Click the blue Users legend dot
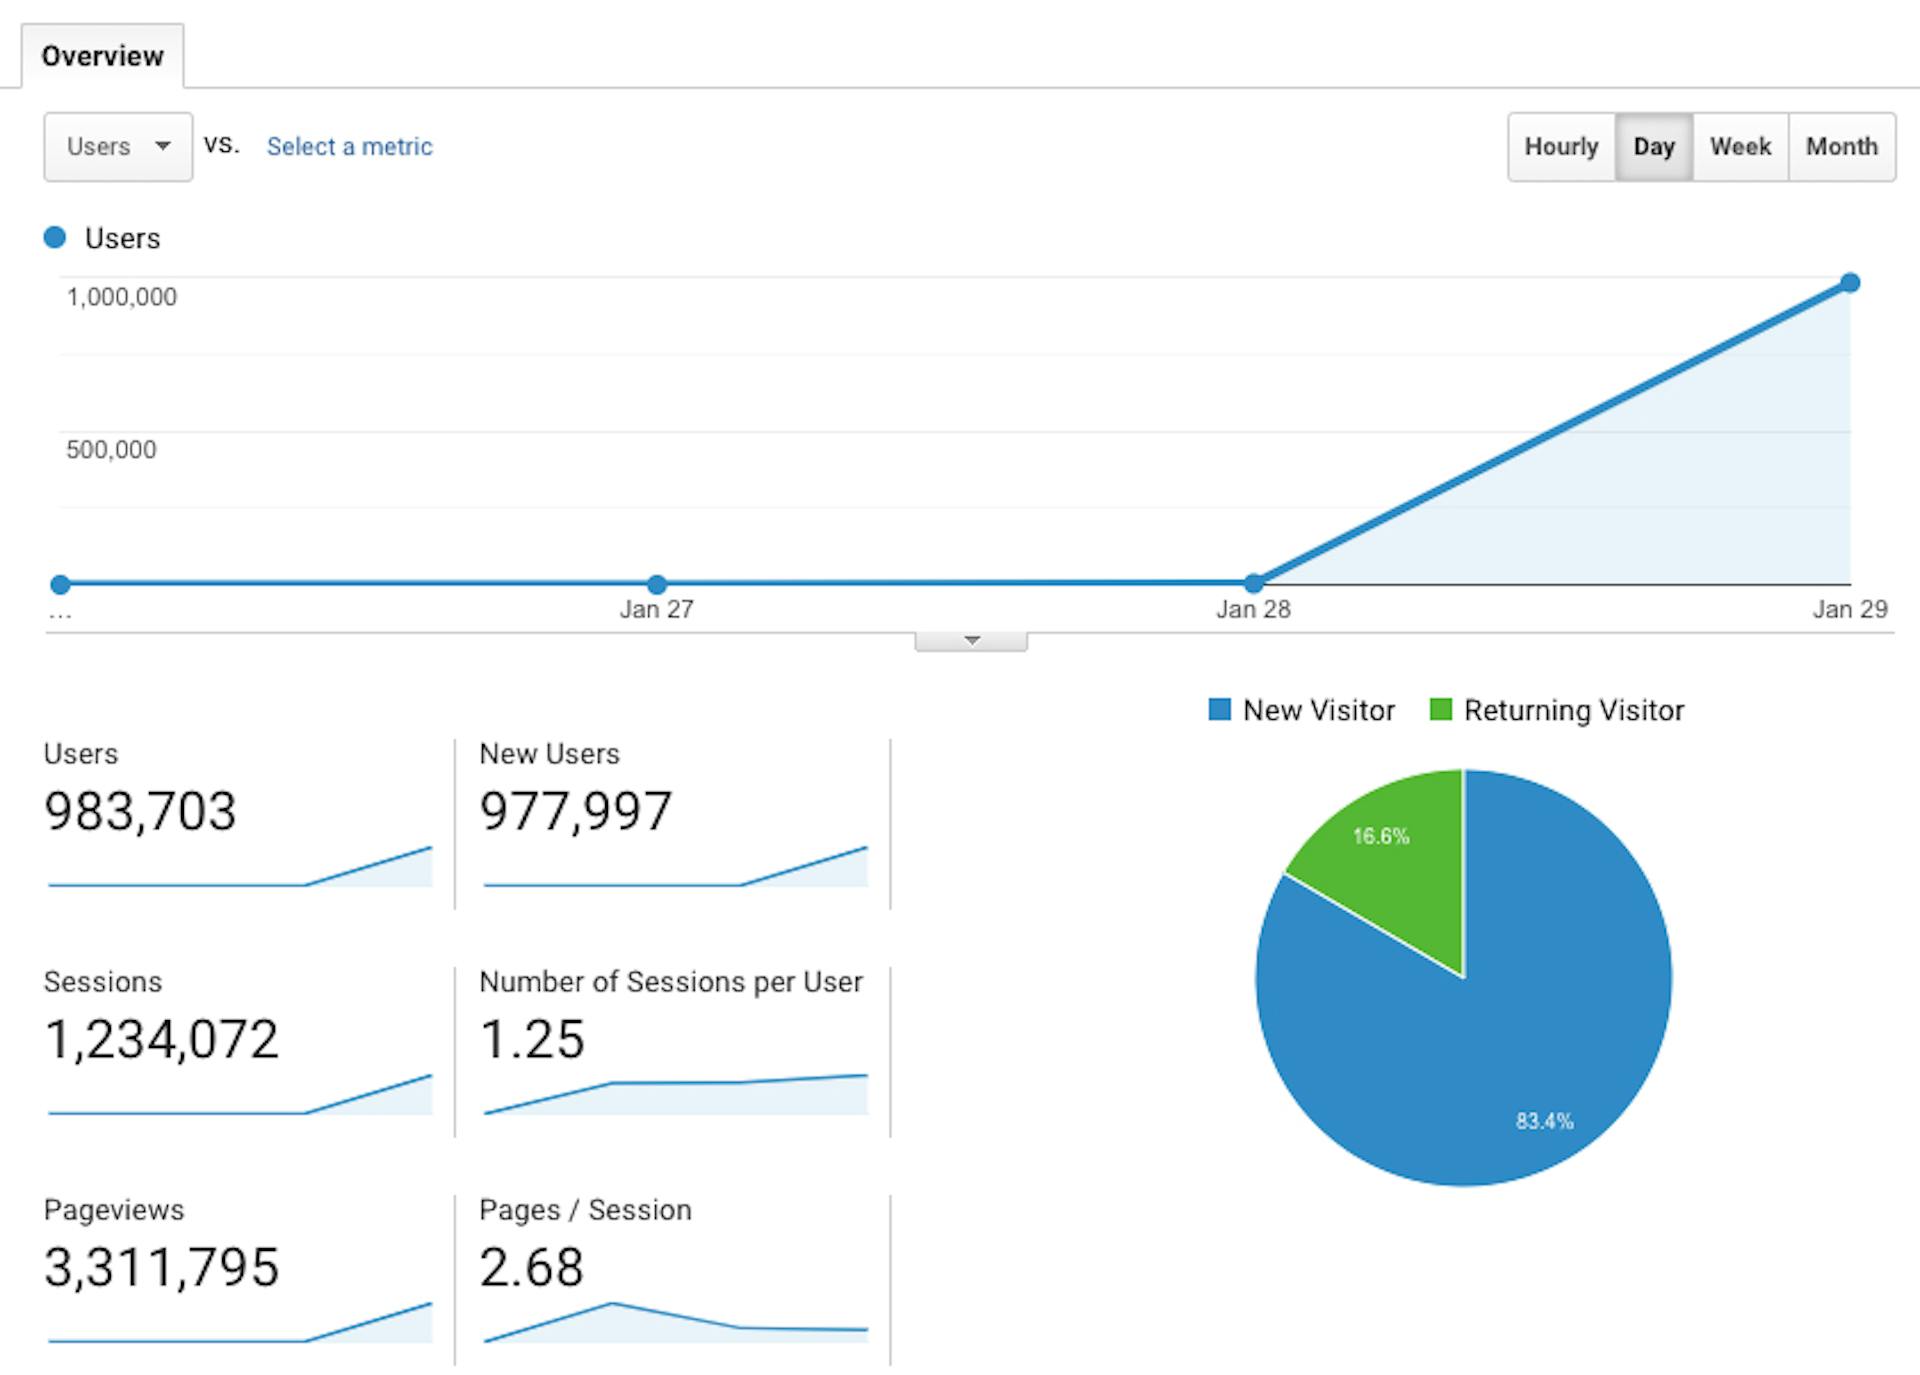The height and width of the screenshot is (1375, 1920). [55, 237]
